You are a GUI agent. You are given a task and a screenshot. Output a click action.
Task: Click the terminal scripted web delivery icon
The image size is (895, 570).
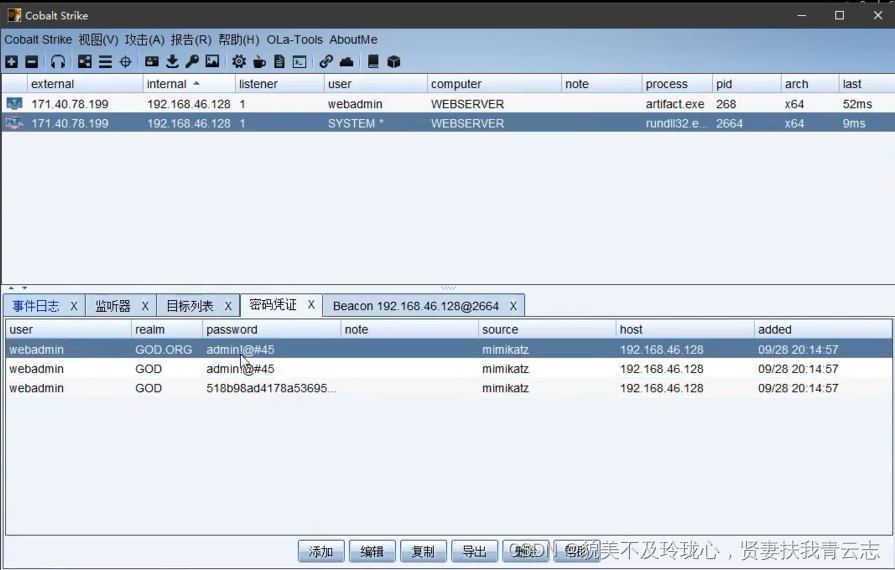click(x=300, y=62)
